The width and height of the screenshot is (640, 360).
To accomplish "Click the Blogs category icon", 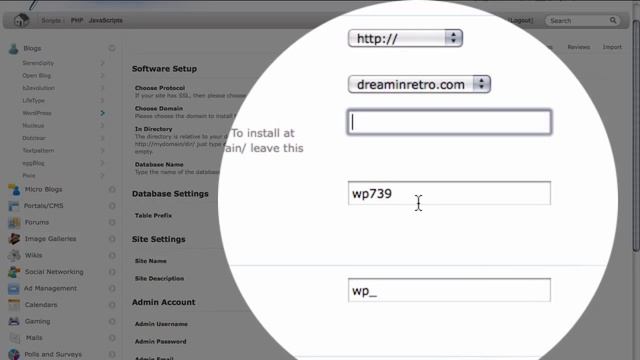I will [13, 49].
